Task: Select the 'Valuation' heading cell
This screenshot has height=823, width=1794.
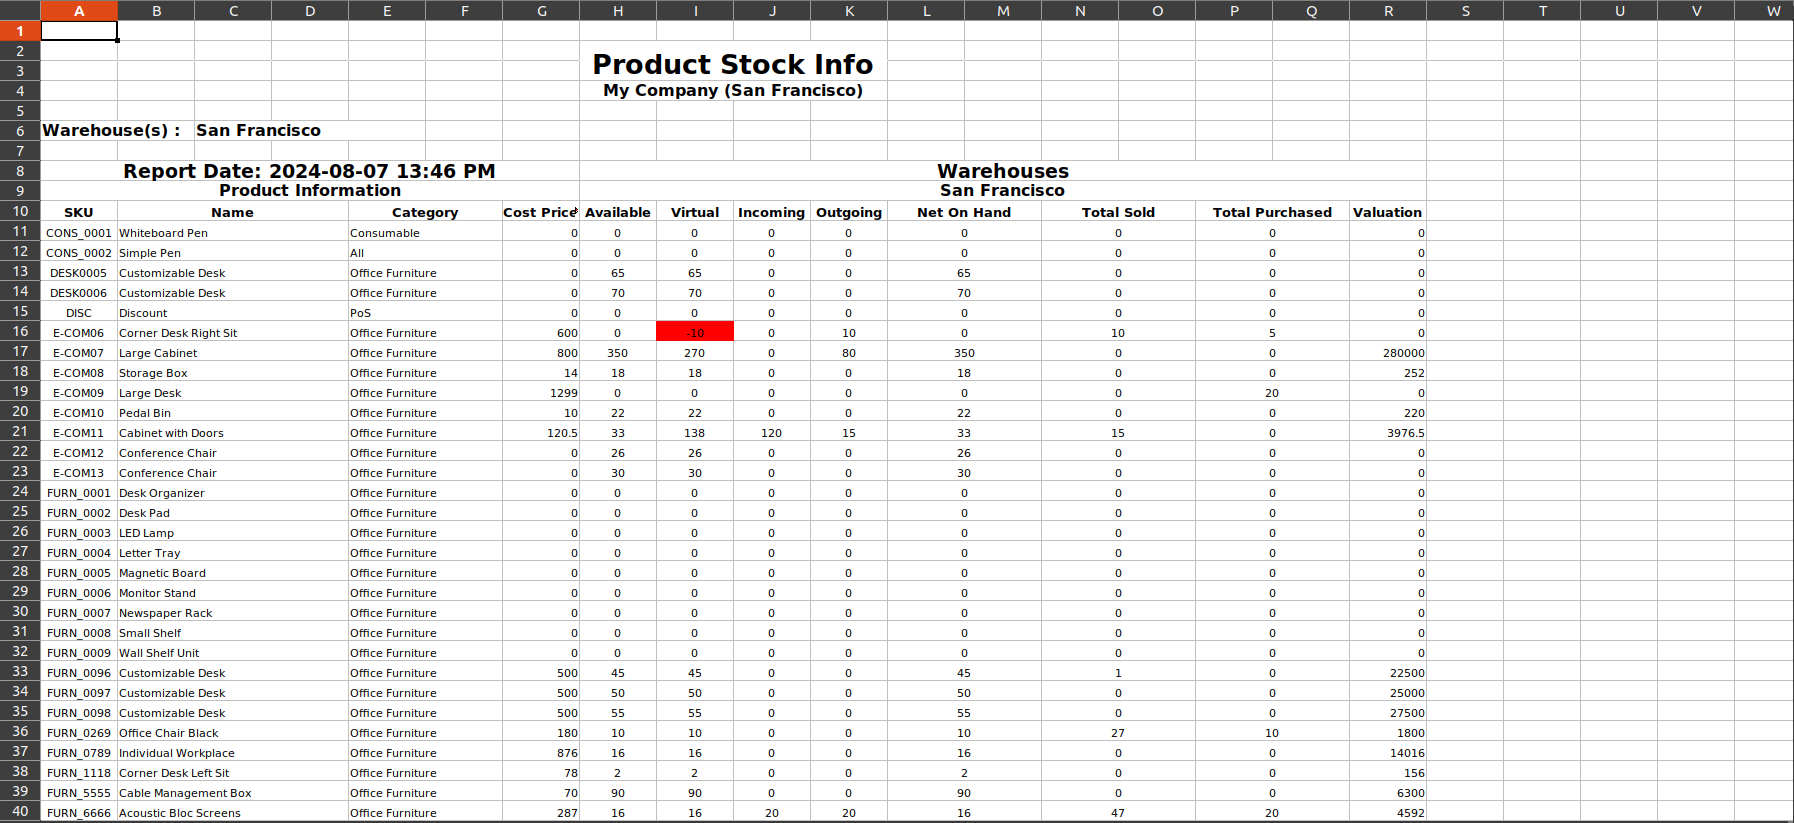Action: [x=1388, y=212]
